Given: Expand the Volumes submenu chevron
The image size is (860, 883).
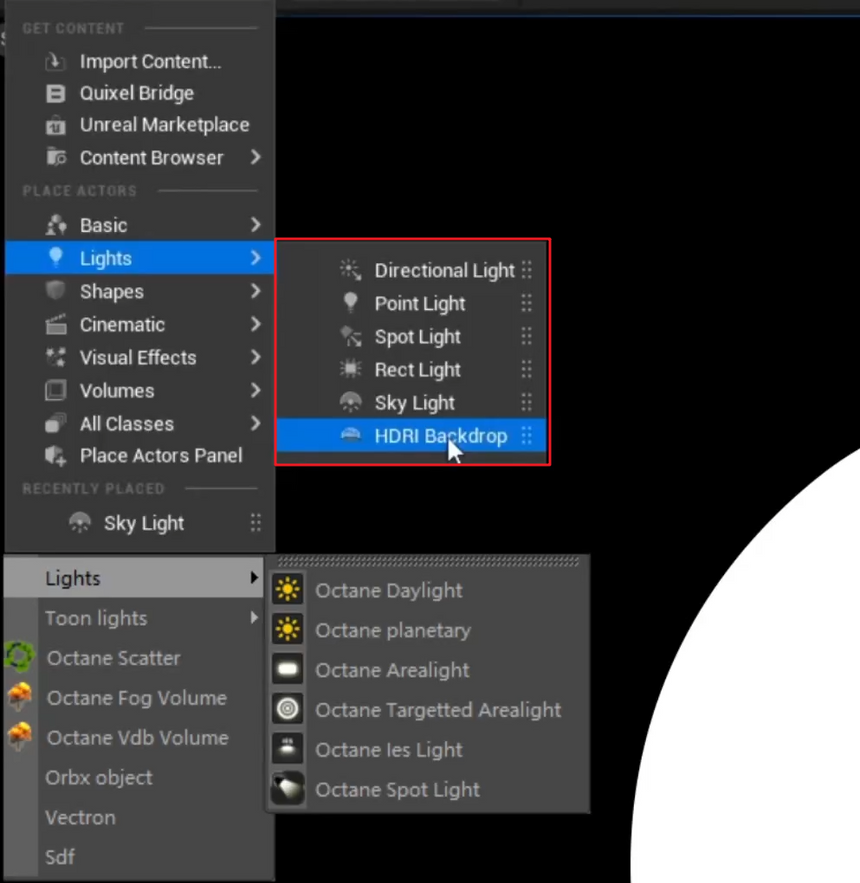Looking at the screenshot, I should point(256,390).
